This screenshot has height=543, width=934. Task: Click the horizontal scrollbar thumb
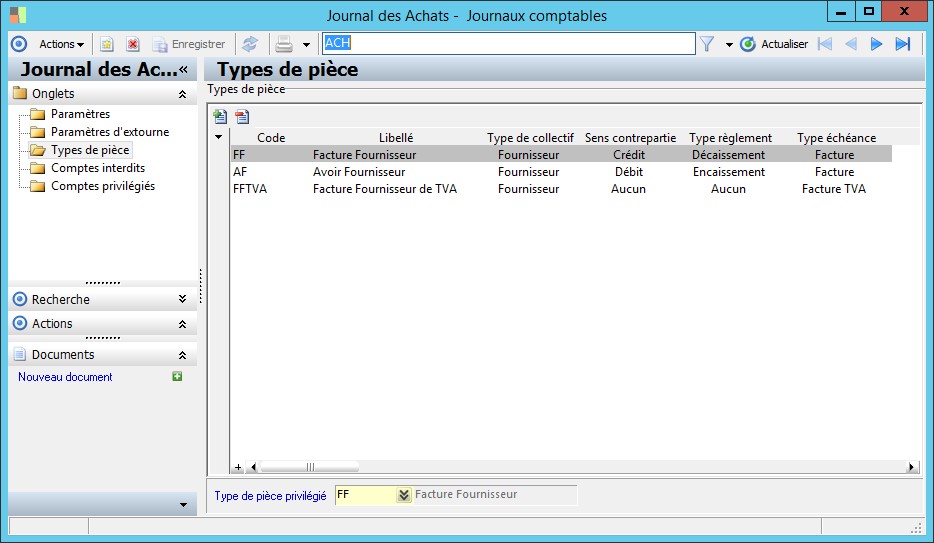tap(310, 467)
